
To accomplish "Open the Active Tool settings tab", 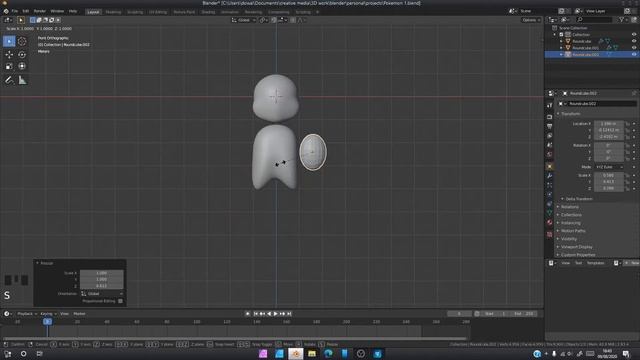I will 549,105.
